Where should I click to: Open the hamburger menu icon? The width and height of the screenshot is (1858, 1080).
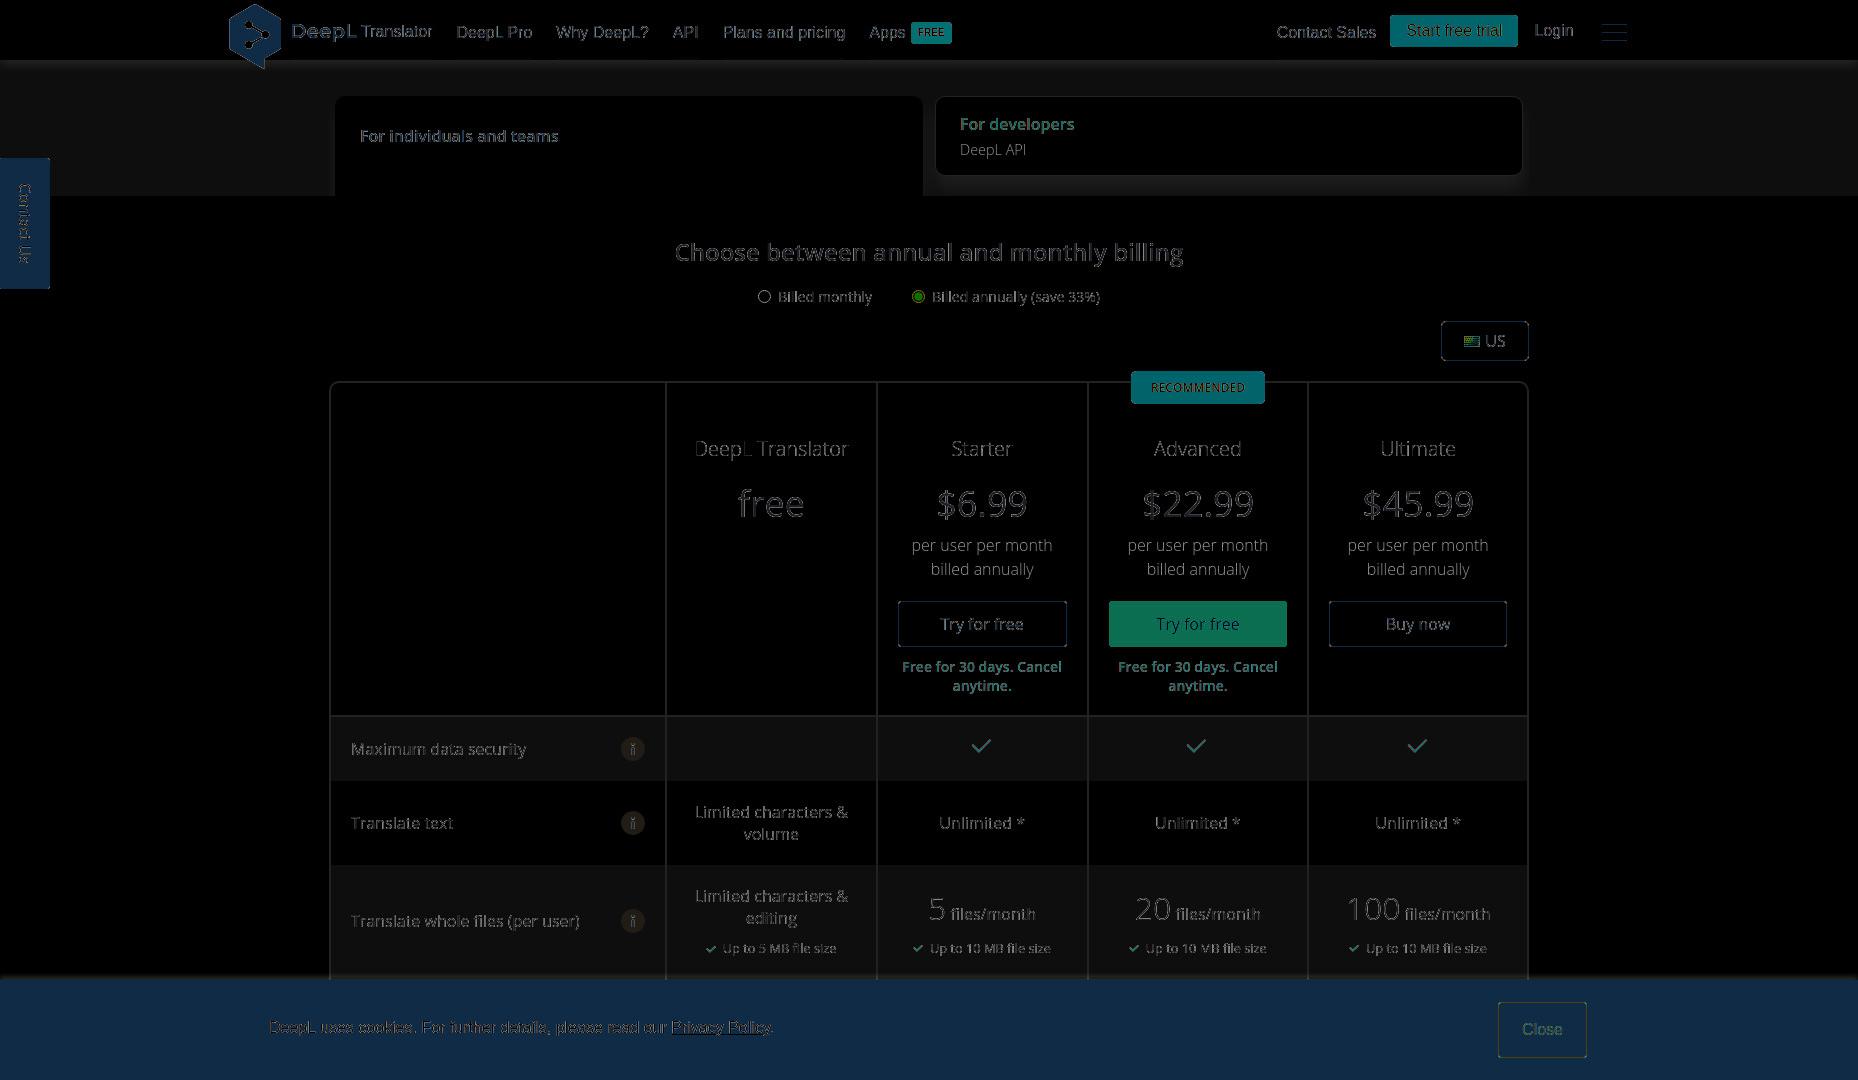pos(1614,32)
